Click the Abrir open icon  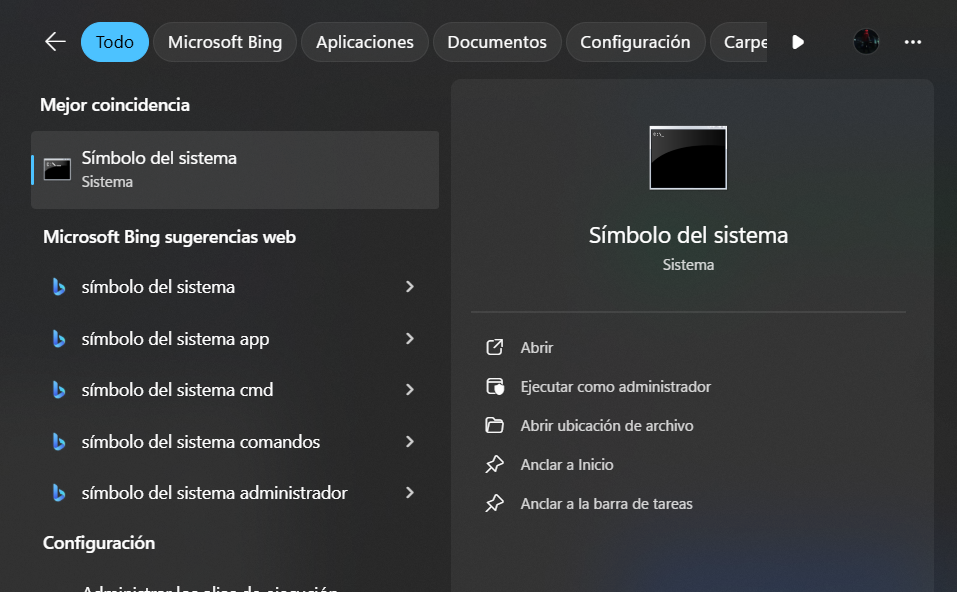[494, 348]
